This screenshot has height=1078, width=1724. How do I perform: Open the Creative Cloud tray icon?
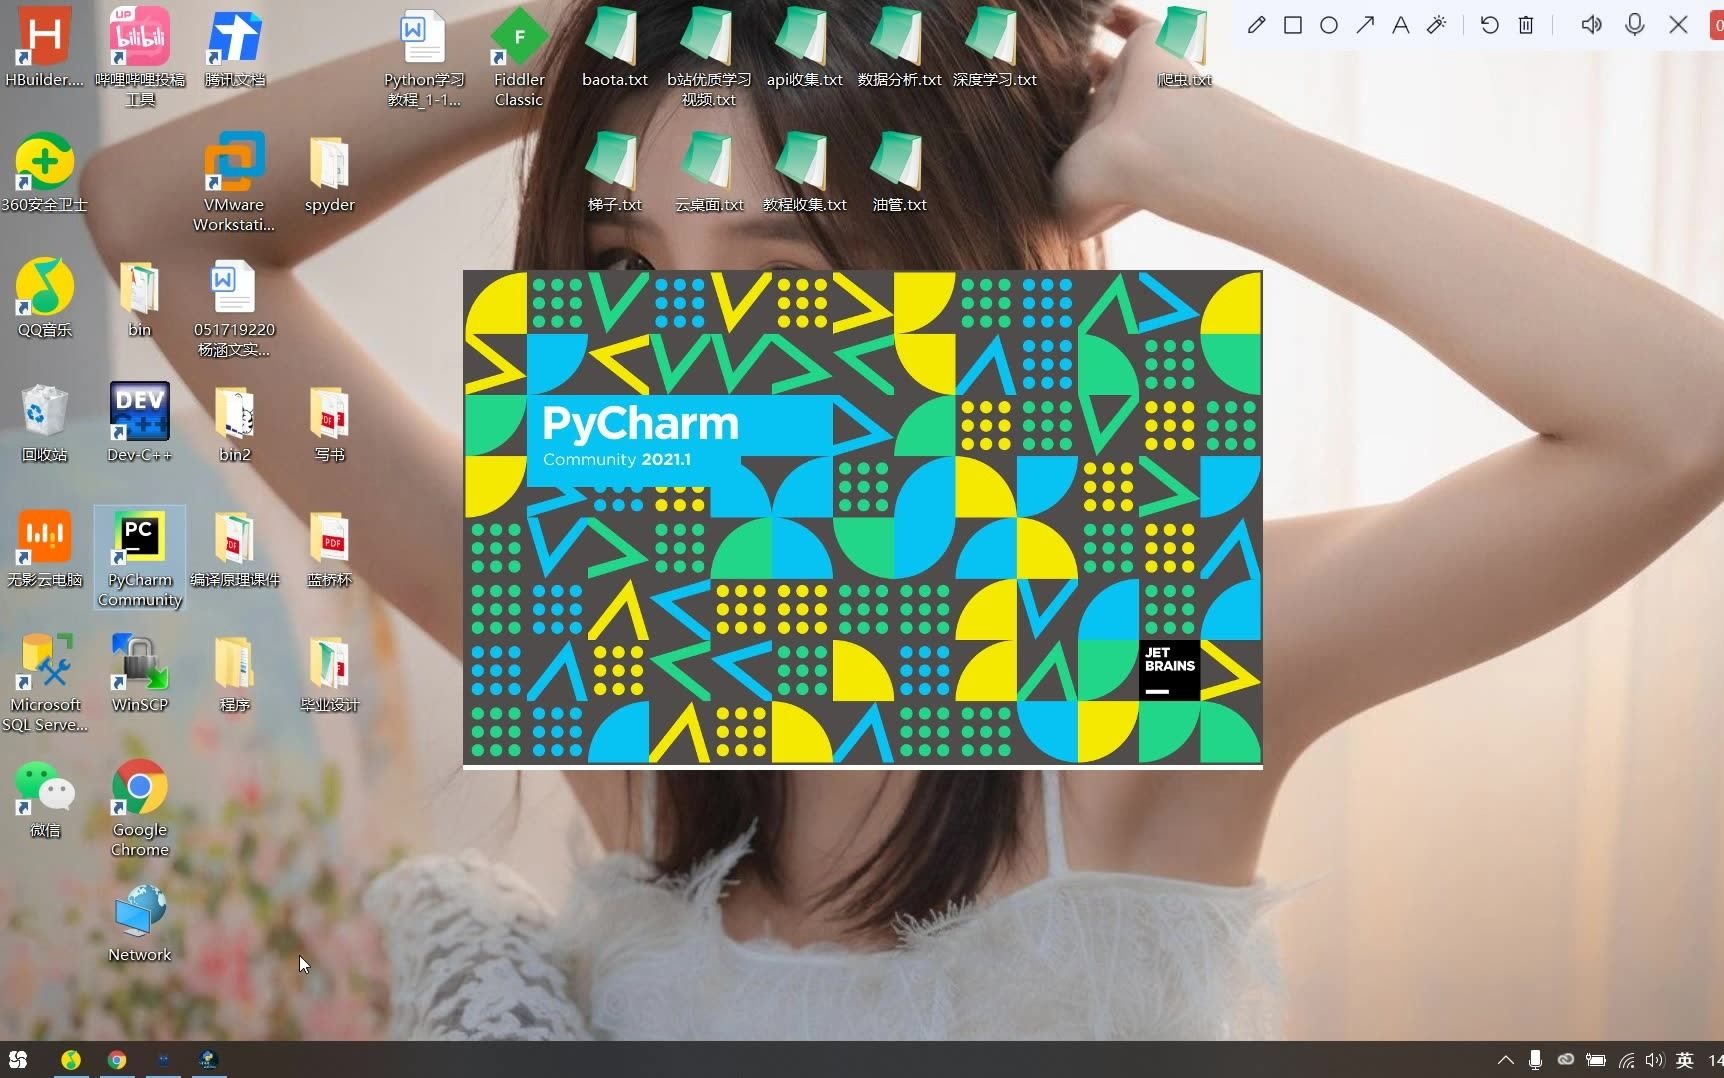pos(1566,1060)
